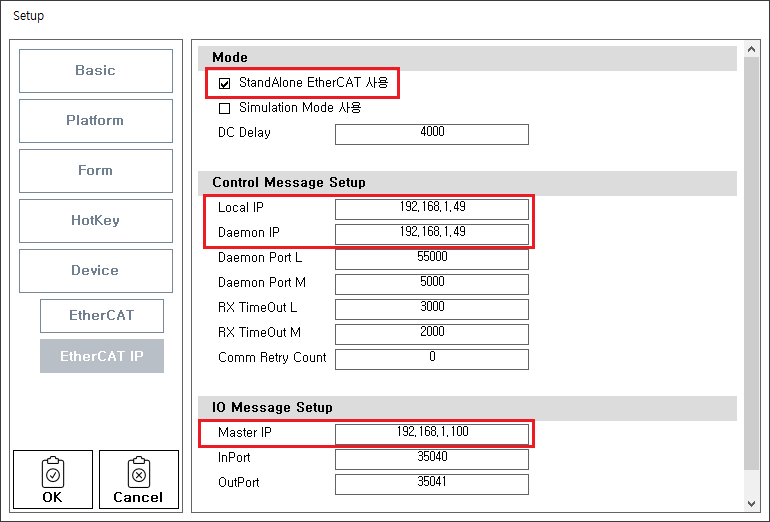Click the DC Delay input field
This screenshot has height=522, width=770.
(x=432, y=134)
